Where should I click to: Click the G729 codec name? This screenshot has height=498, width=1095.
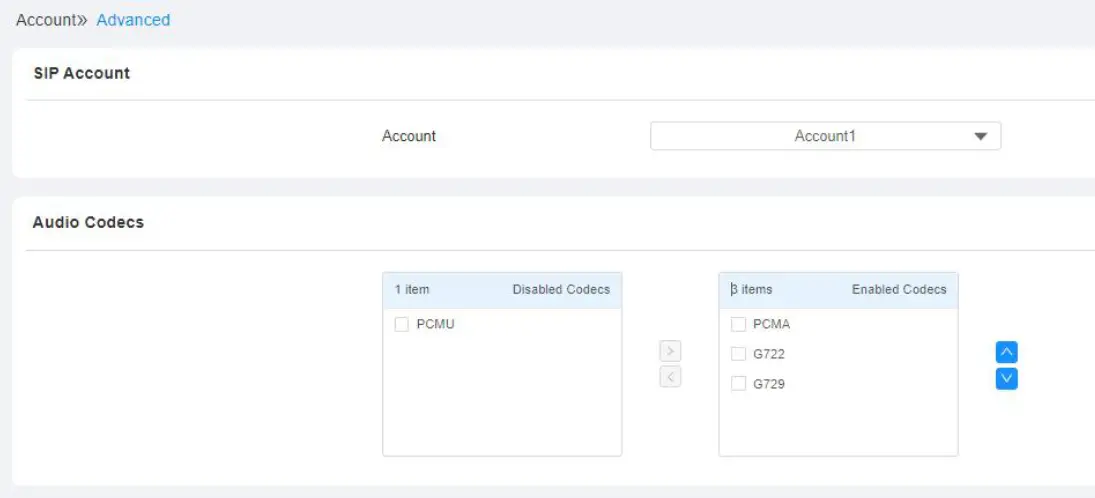(769, 384)
